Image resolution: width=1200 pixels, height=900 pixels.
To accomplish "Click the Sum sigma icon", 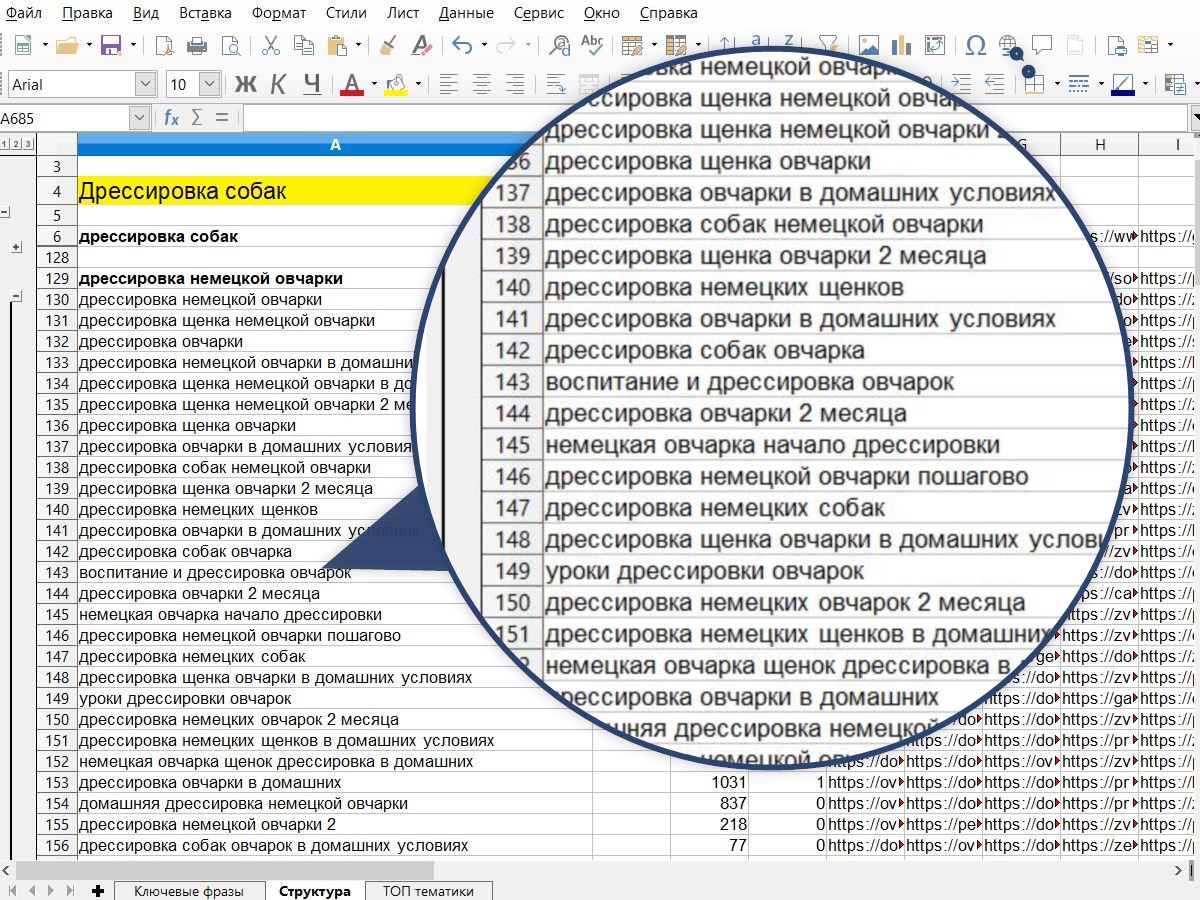I will pos(197,118).
